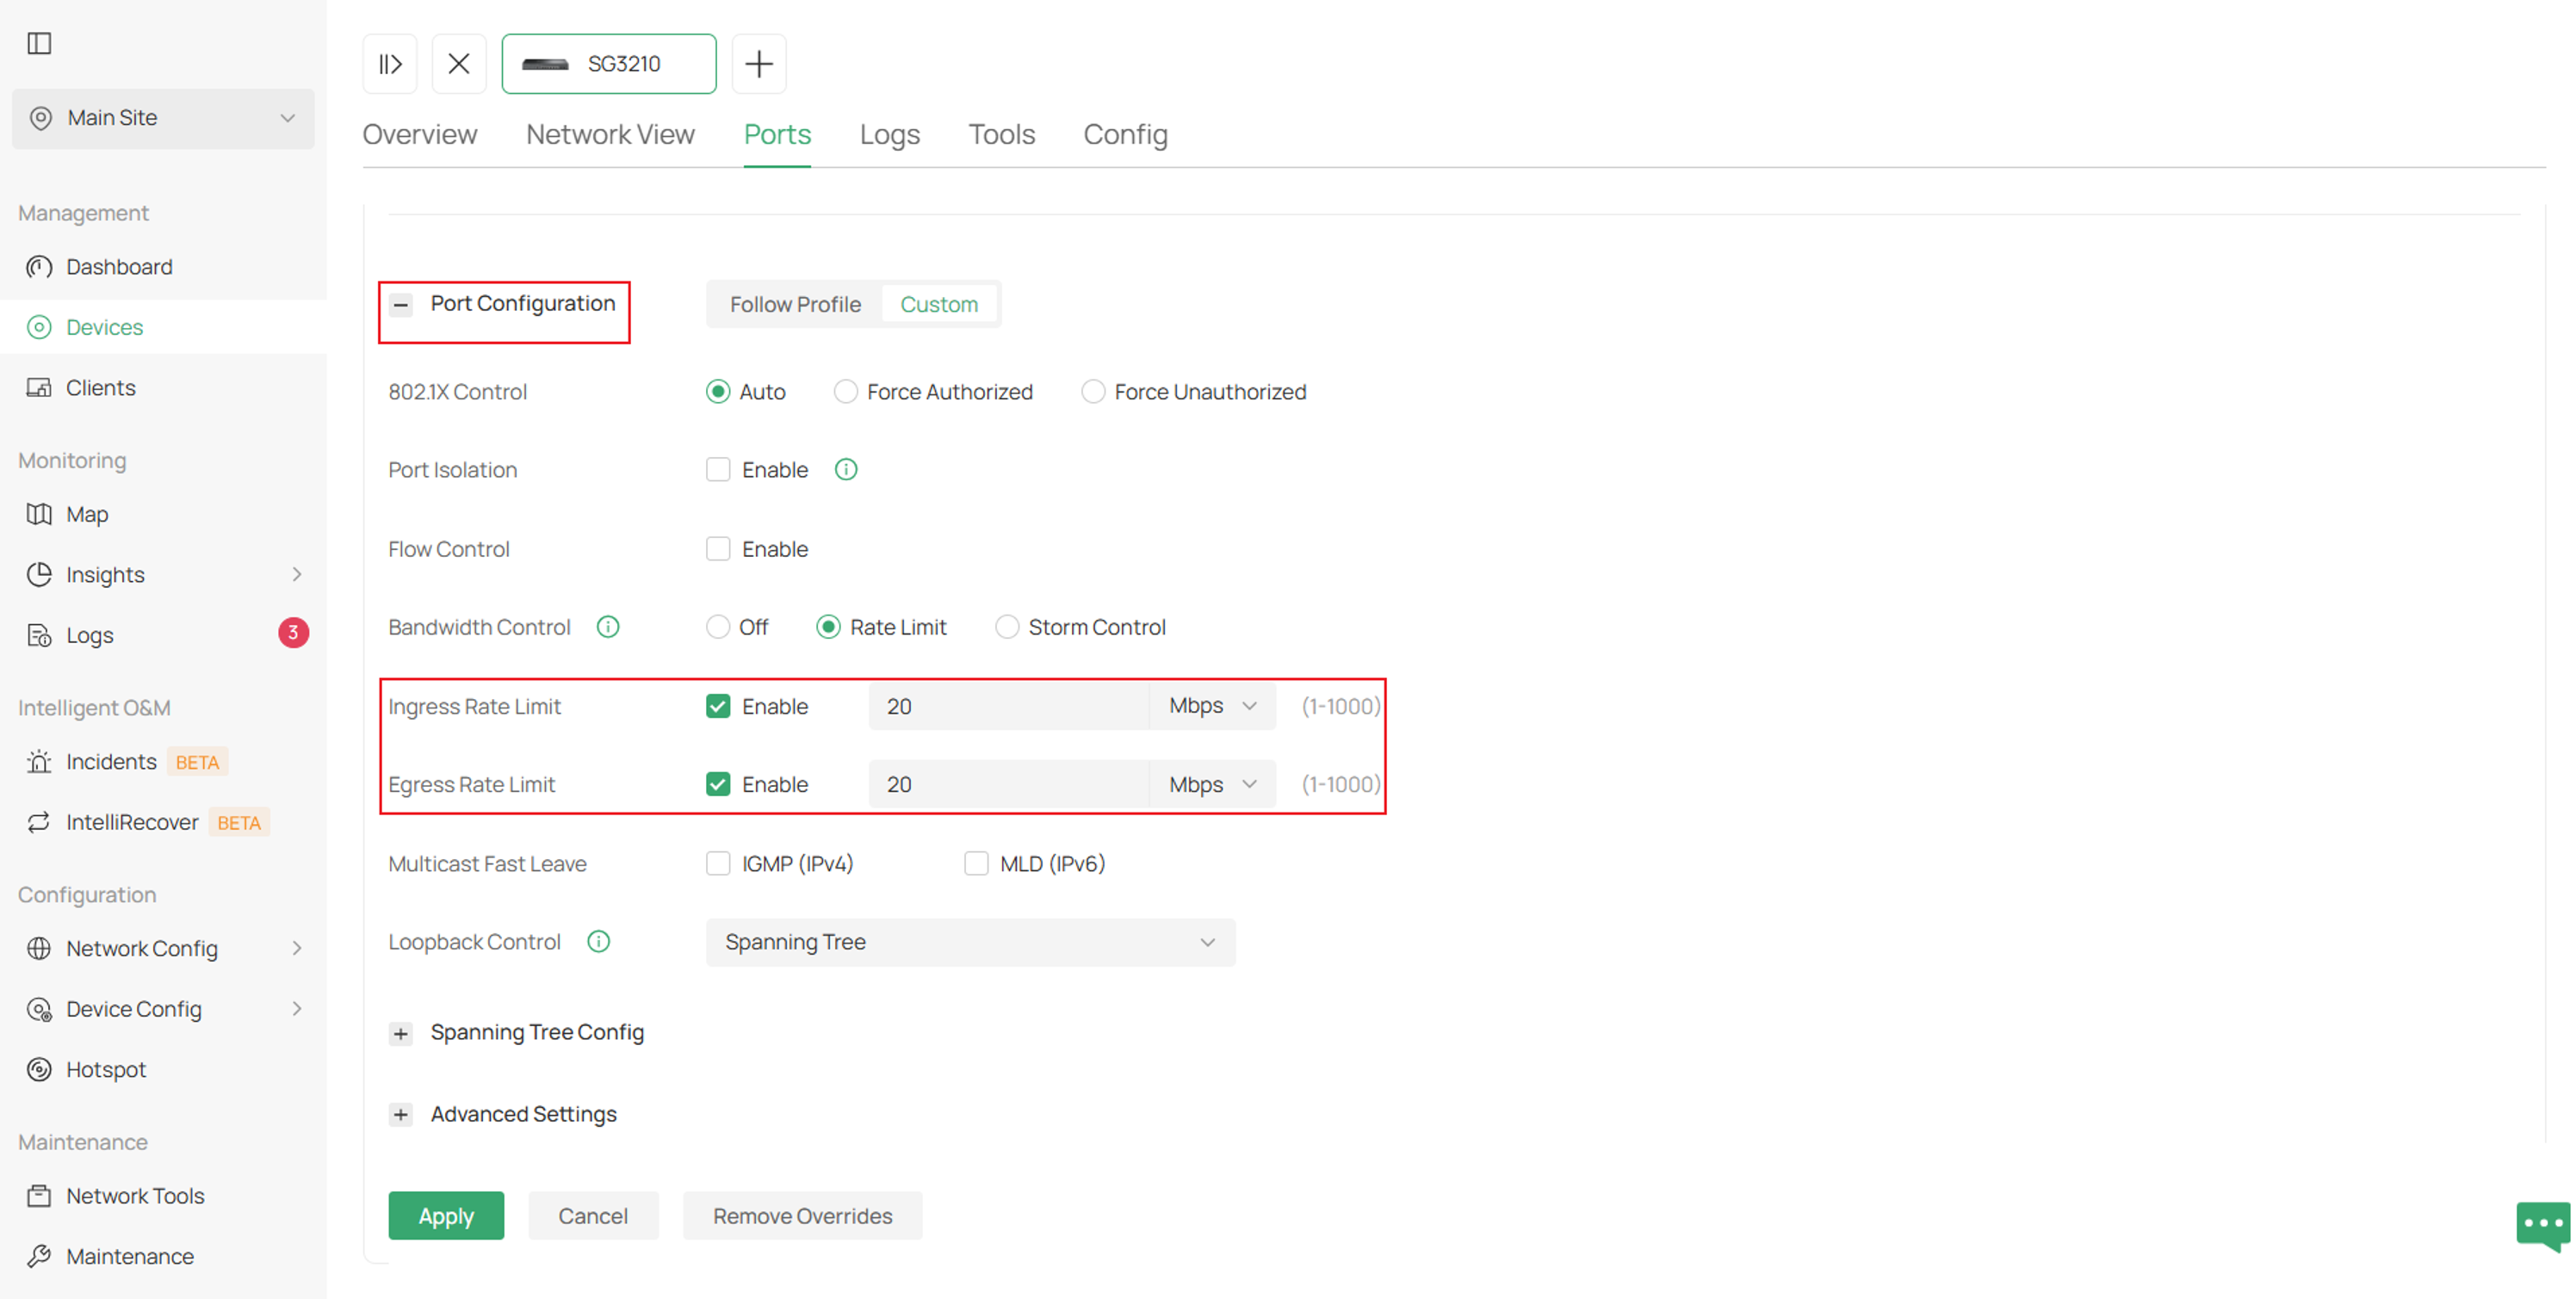Show Port Isolation info tooltip
This screenshot has height=1299, width=2576.
click(x=846, y=470)
